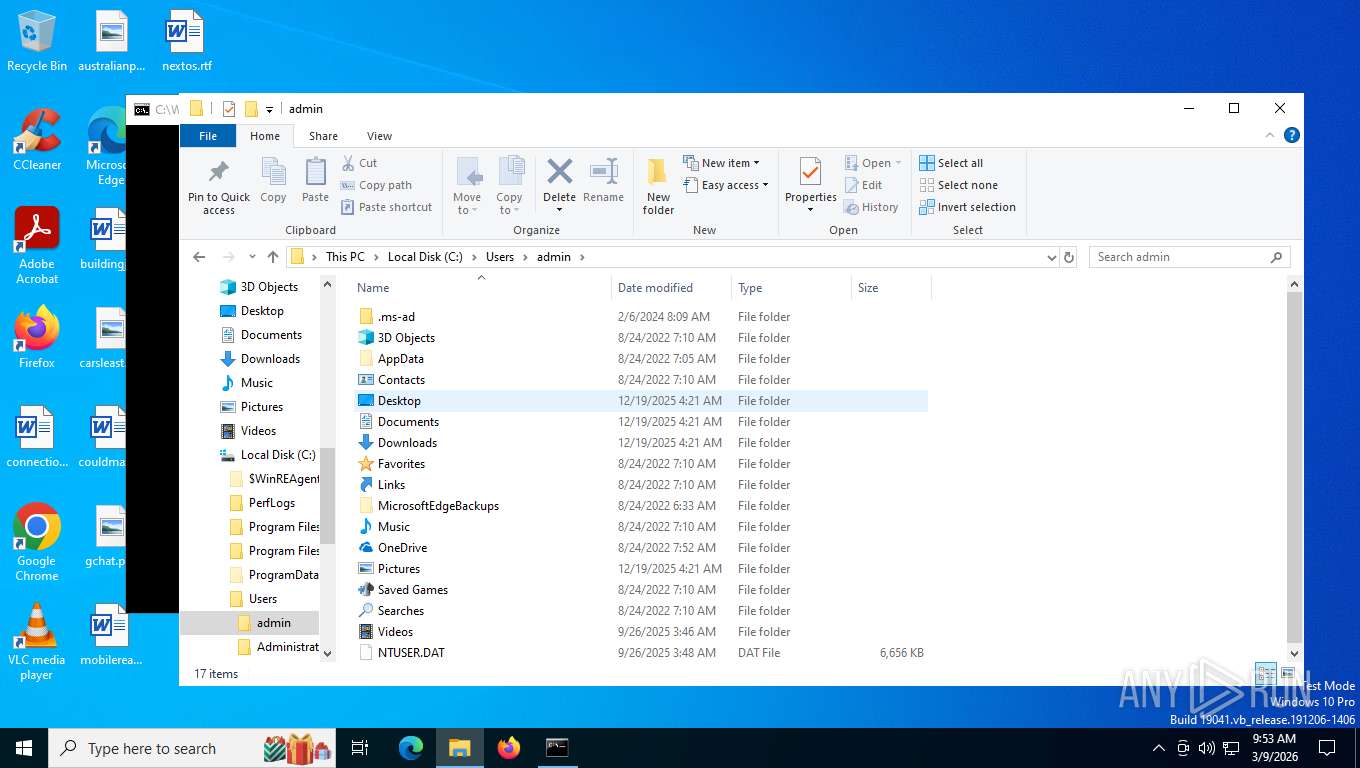Viewport: 1360px width, 768px height.
Task: Click Paste shortcut in ribbon
Action: click(x=386, y=207)
